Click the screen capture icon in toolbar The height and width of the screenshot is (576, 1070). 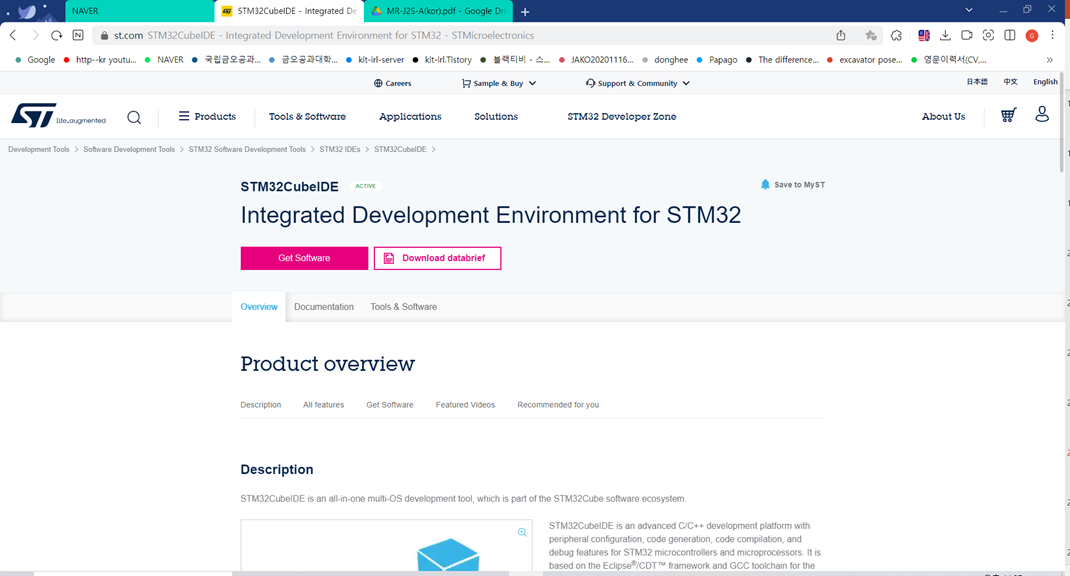(988, 35)
